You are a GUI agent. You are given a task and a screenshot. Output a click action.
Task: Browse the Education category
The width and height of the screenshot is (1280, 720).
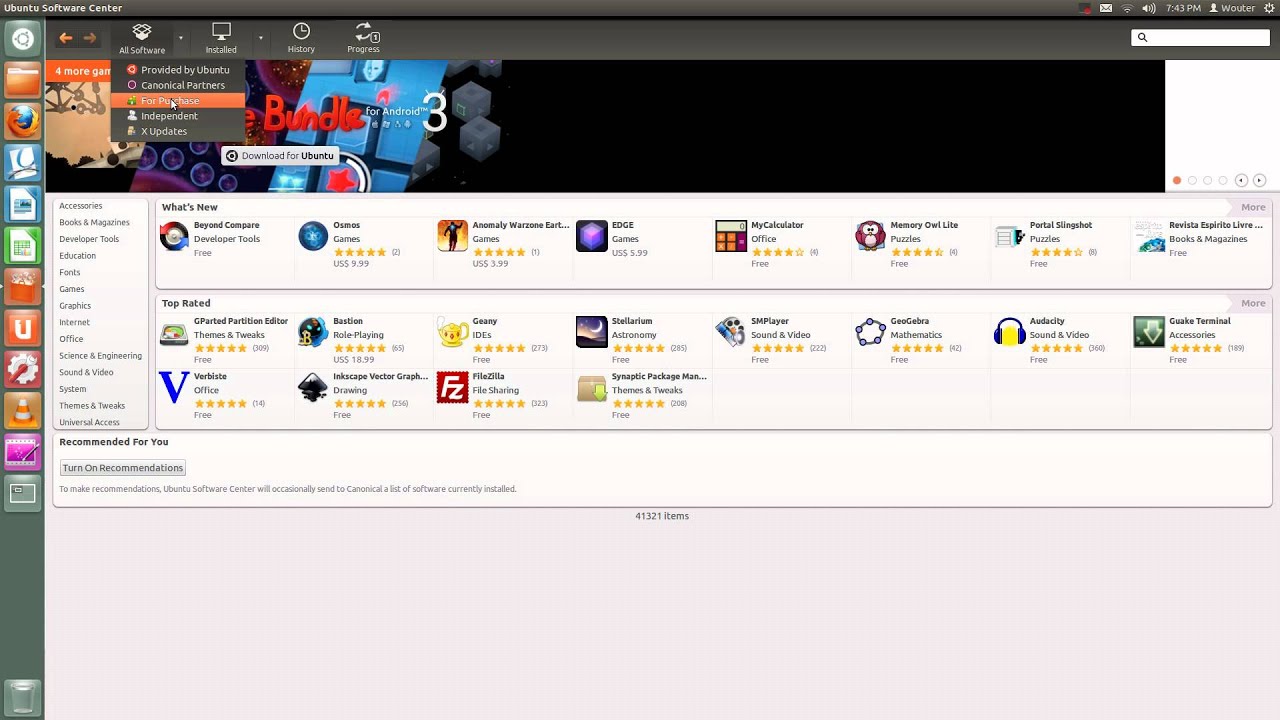77,256
